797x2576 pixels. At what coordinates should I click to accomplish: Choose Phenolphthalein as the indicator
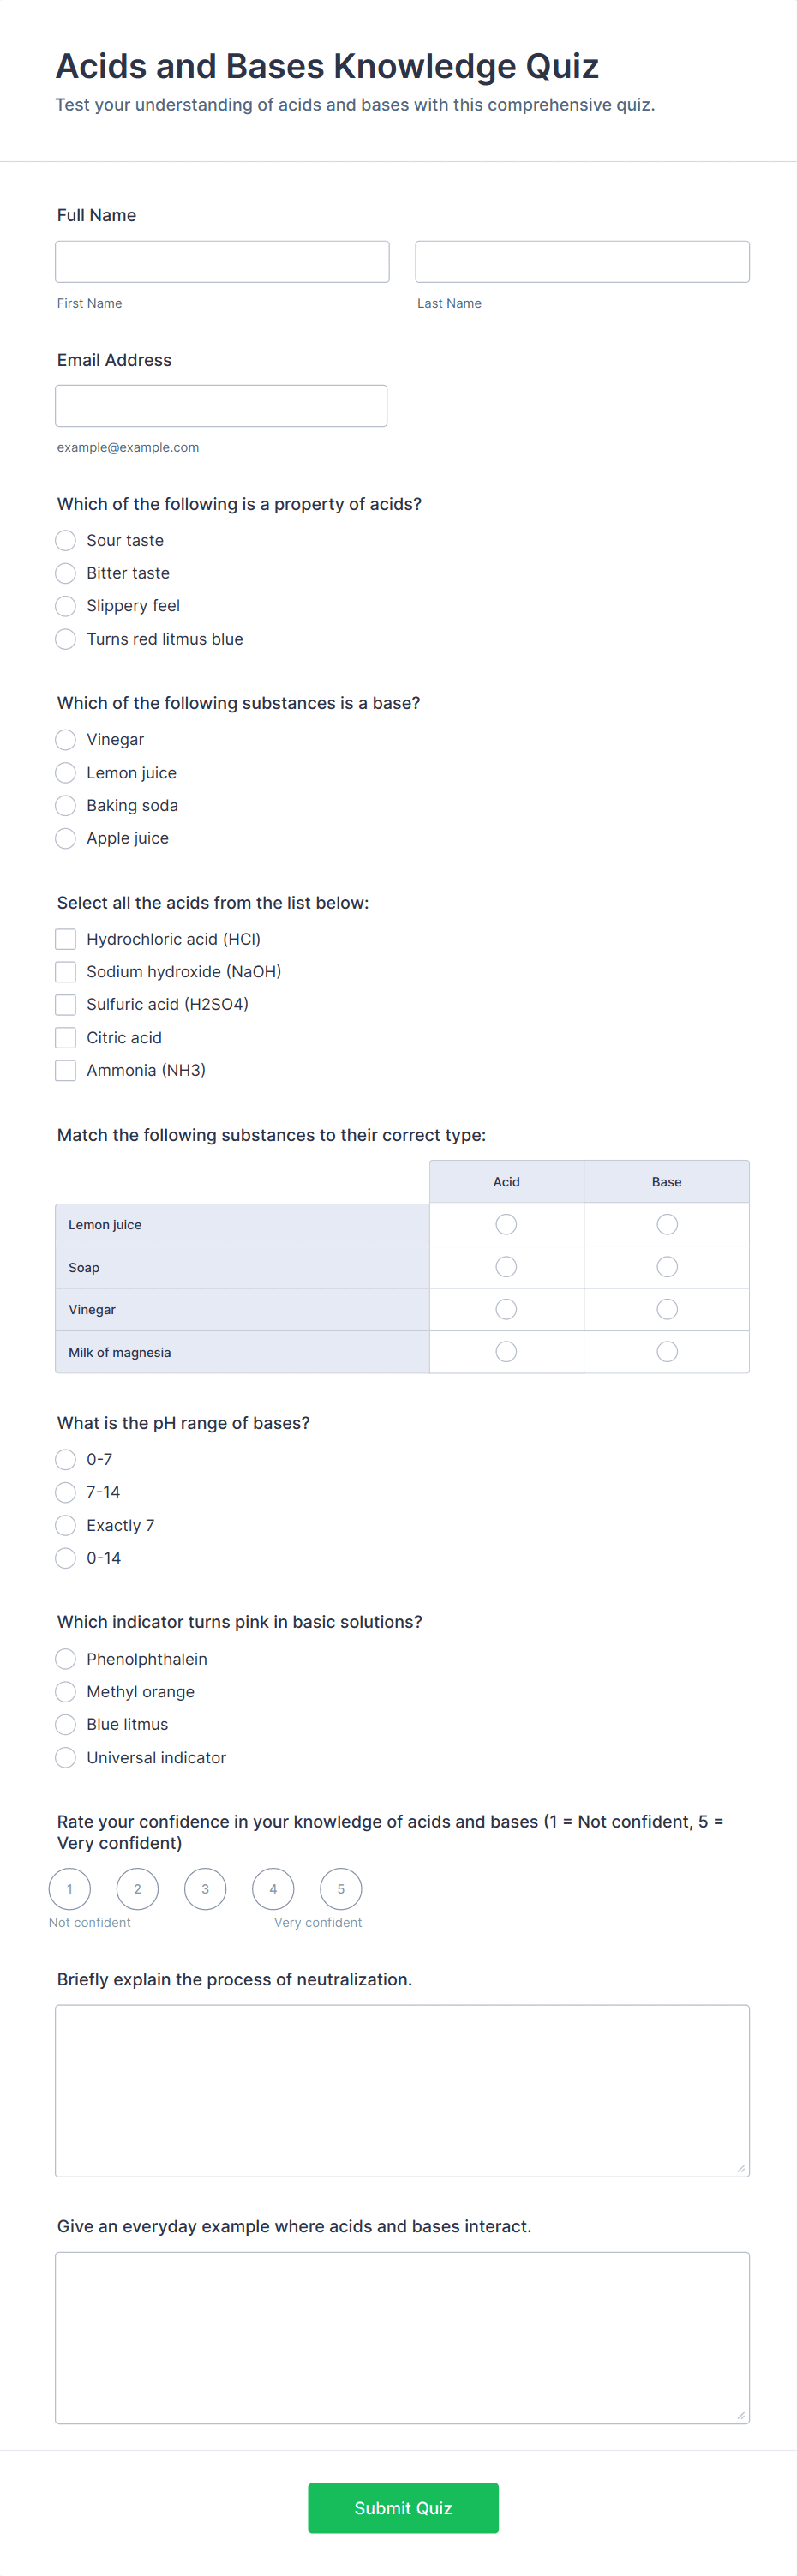click(65, 1659)
